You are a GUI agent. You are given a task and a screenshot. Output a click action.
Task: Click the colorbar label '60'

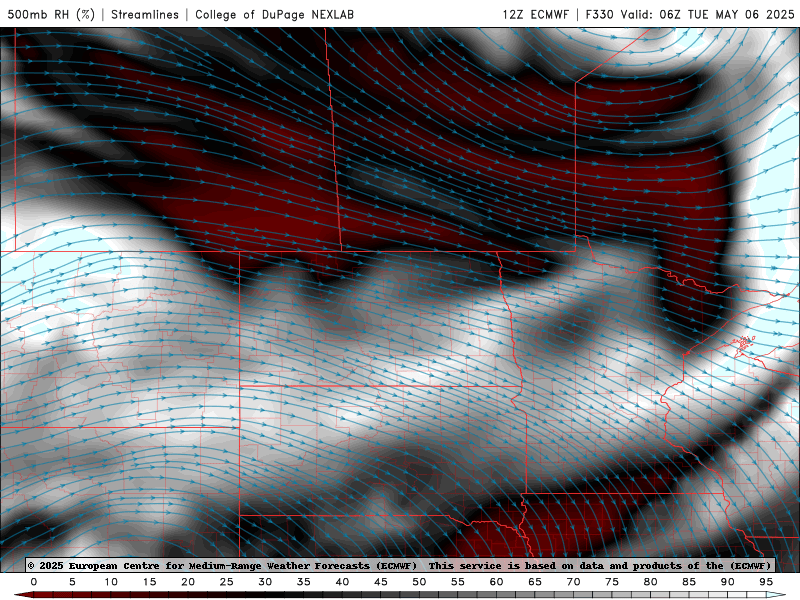point(496,582)
